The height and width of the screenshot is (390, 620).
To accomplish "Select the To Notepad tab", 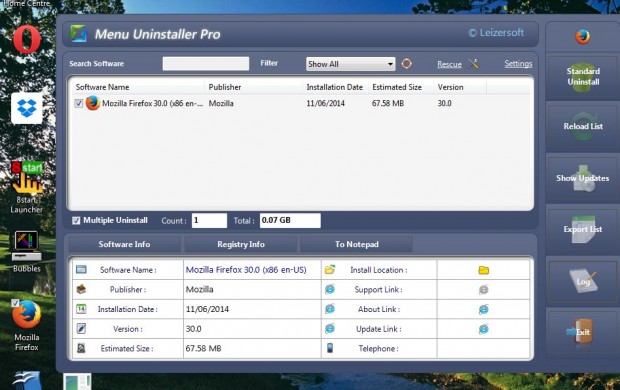I will tap(357, 244).
